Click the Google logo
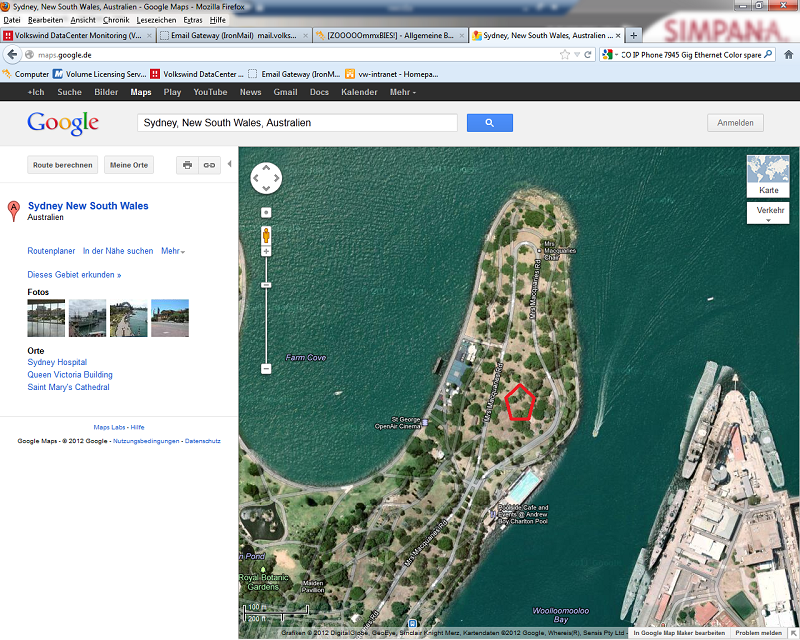The height and width of the screenshot is (640, 800). pyautogui.click(x=63, y=123)
